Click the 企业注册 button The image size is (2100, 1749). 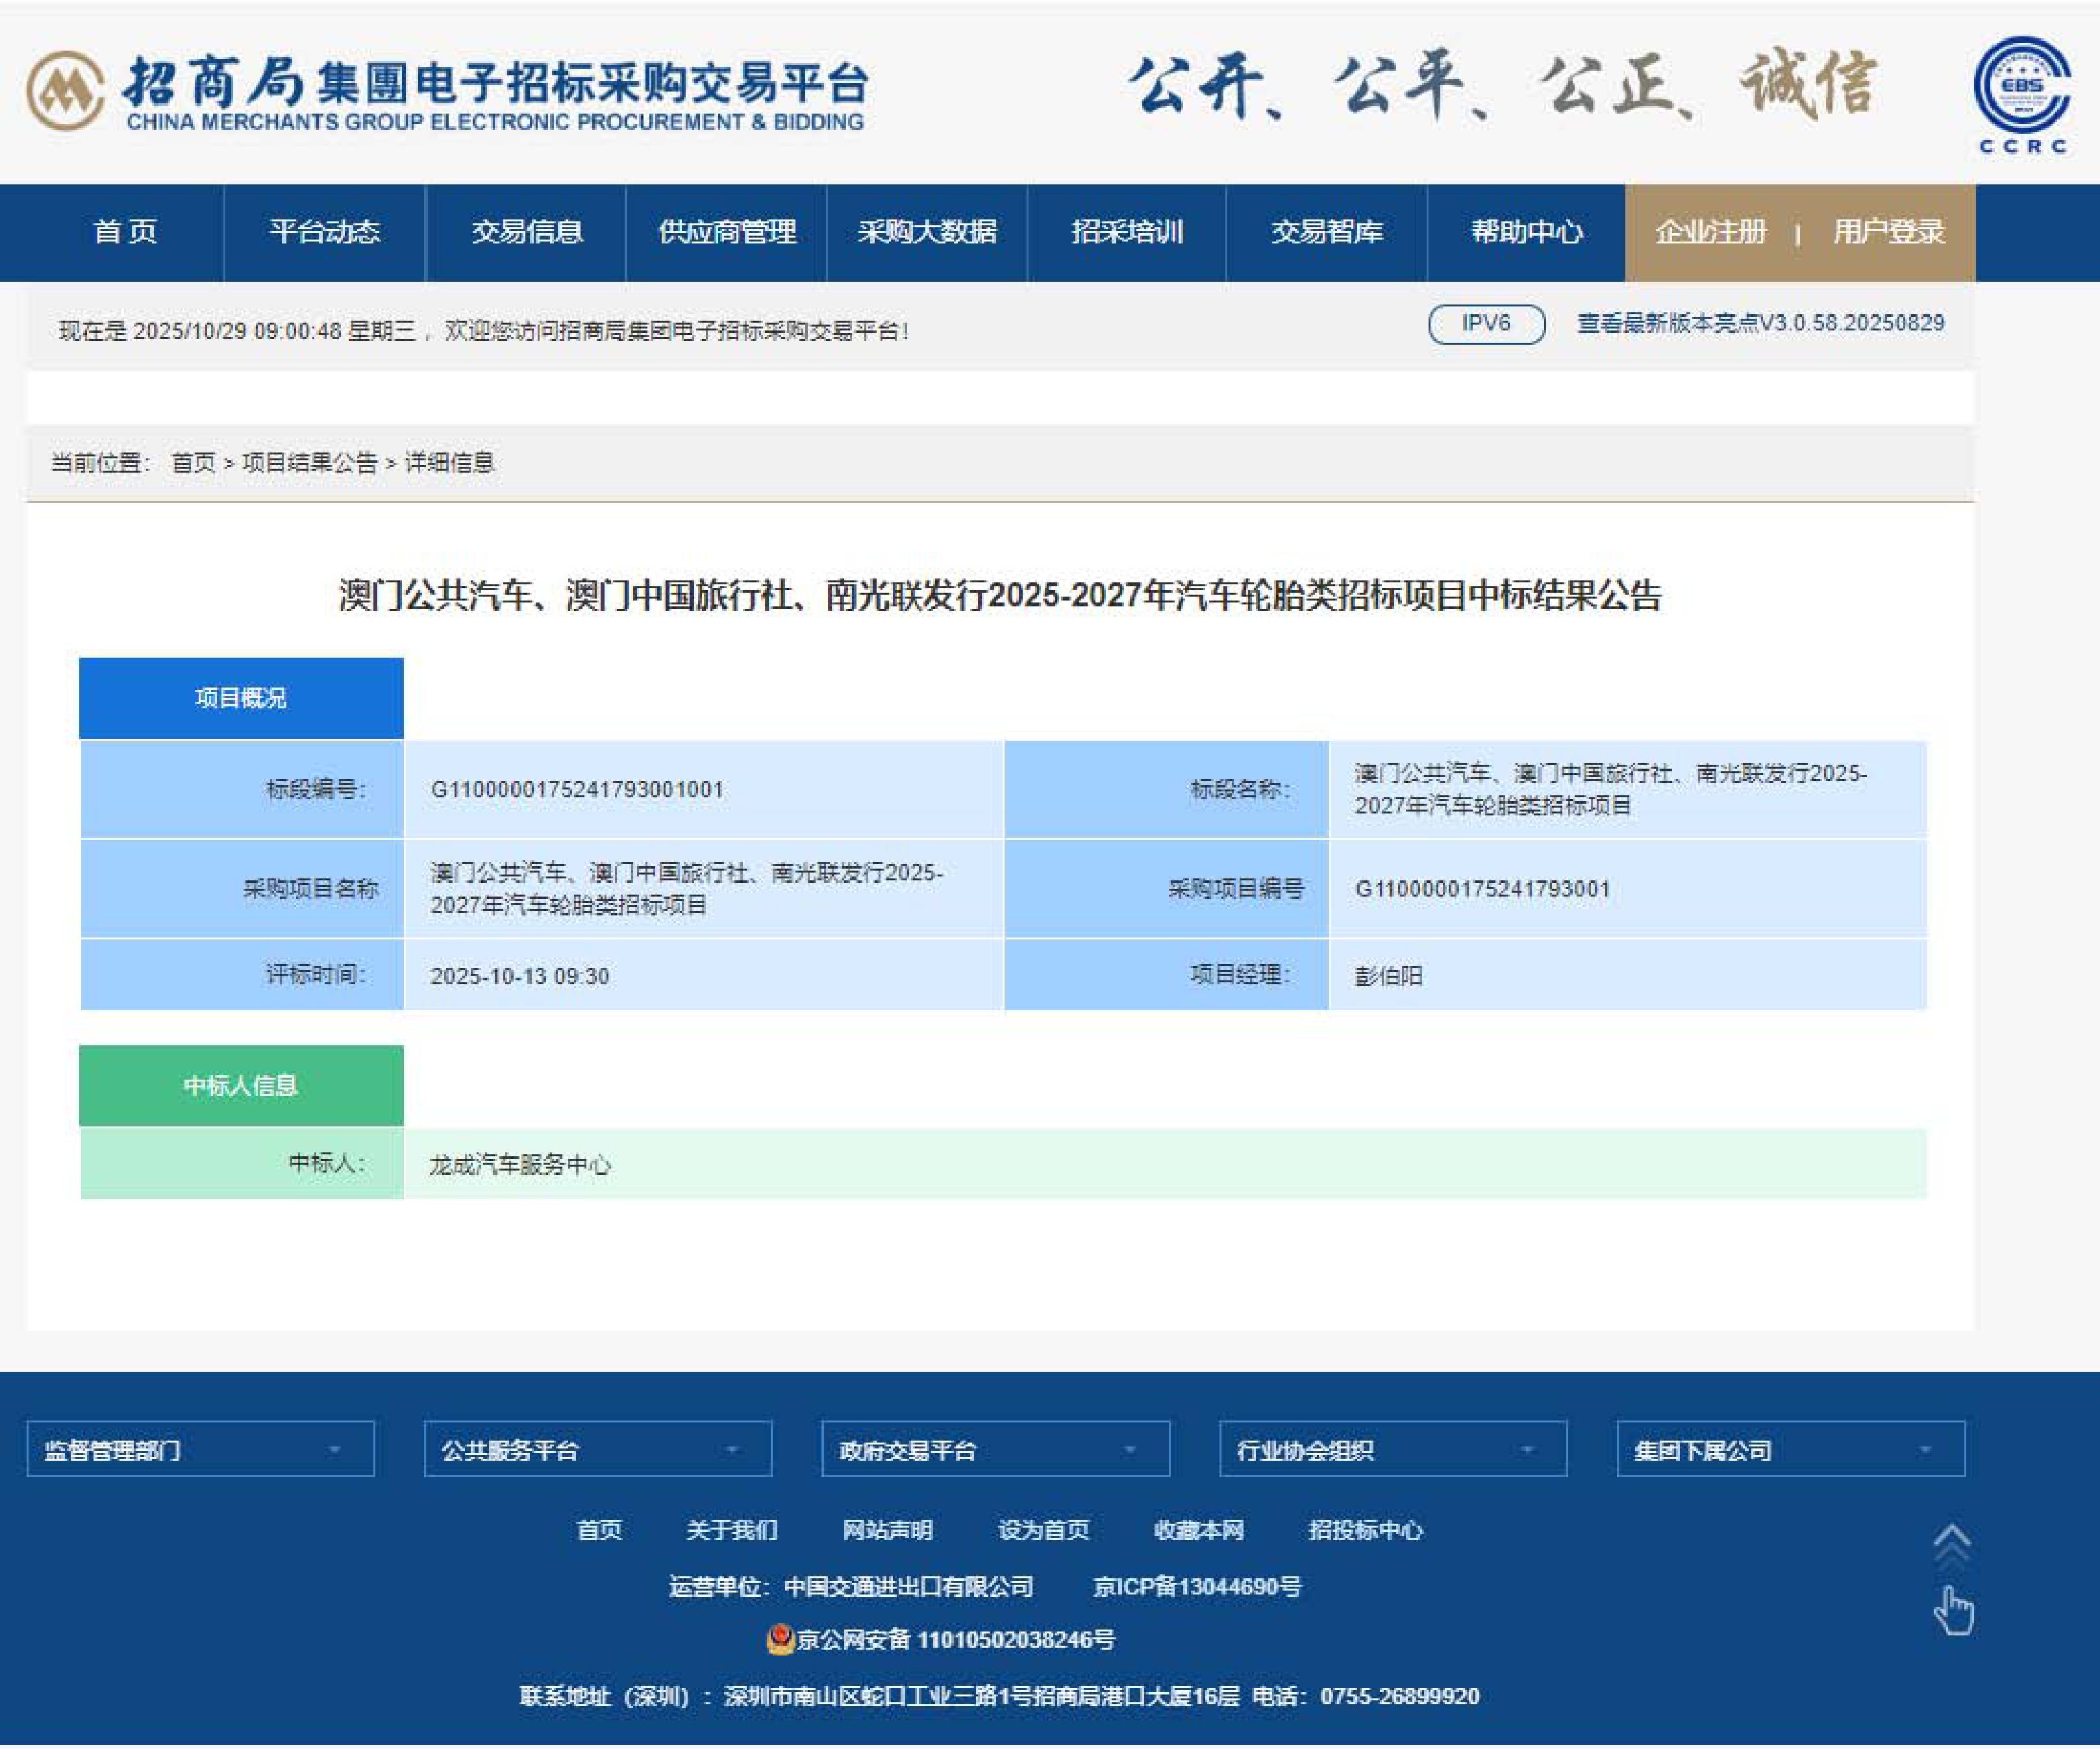pyautogui.click(x=1711, y=232)
